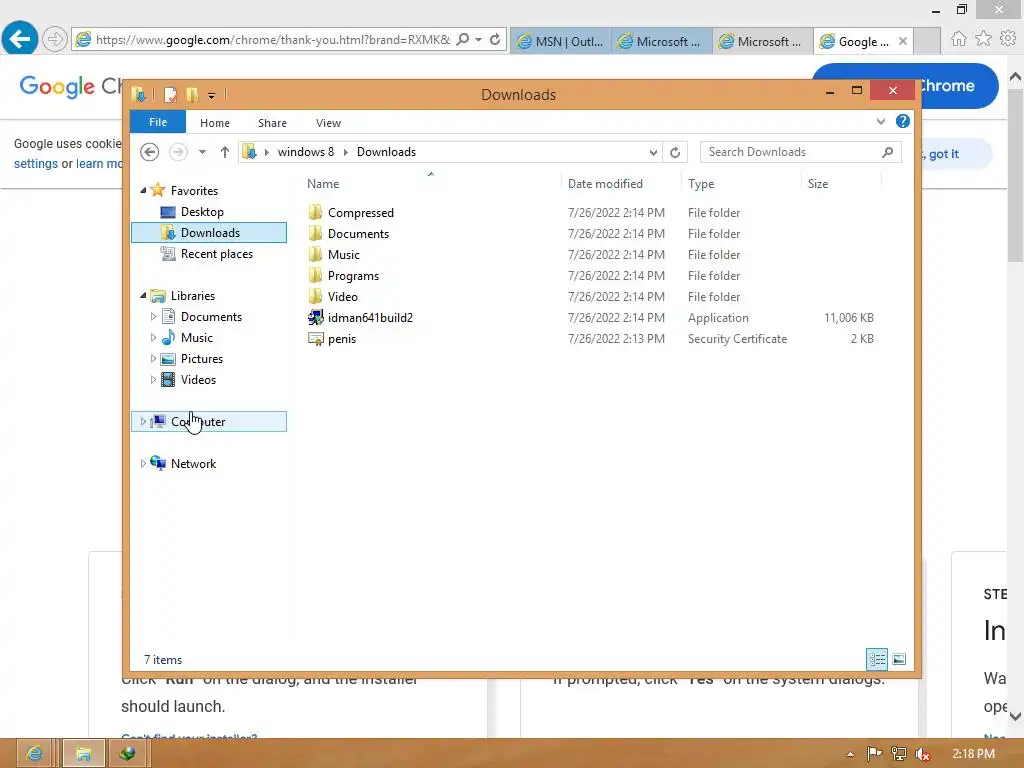This screenshot has width=1024, height=768.
Task: Close the Google browser tab
Action: click(903, 41)
